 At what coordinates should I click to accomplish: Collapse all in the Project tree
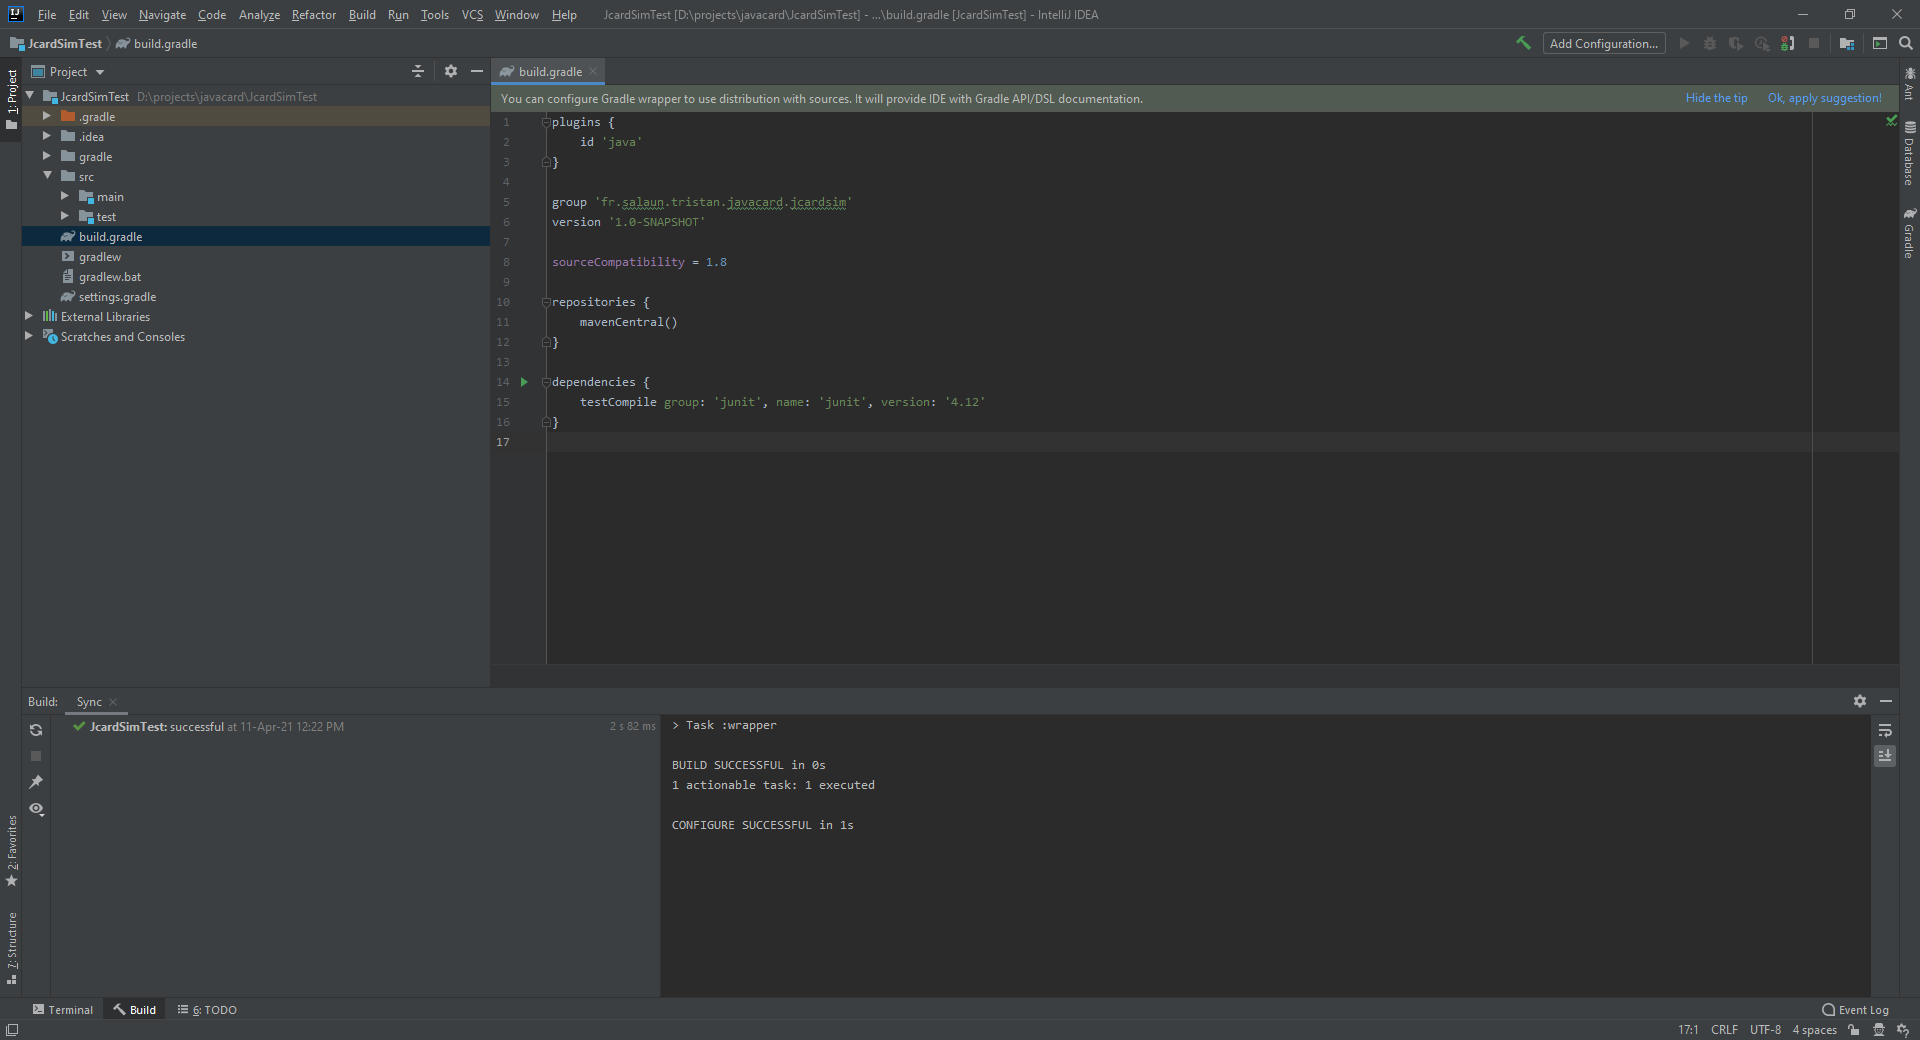pos(418,72)
